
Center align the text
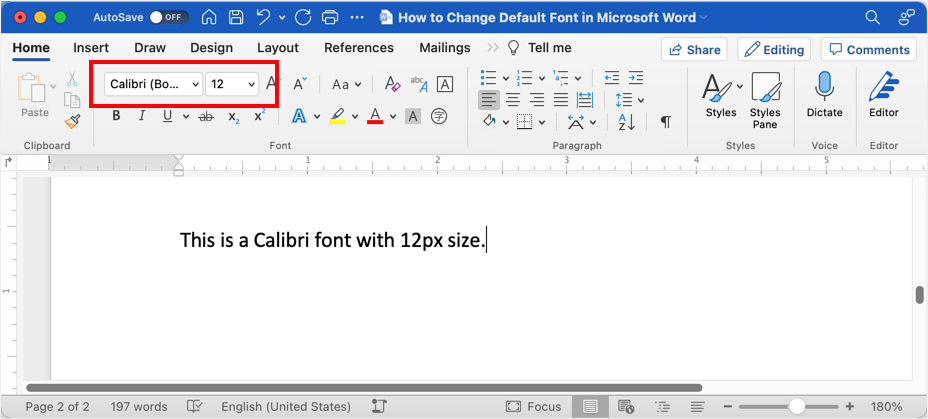tap(513, 99)
